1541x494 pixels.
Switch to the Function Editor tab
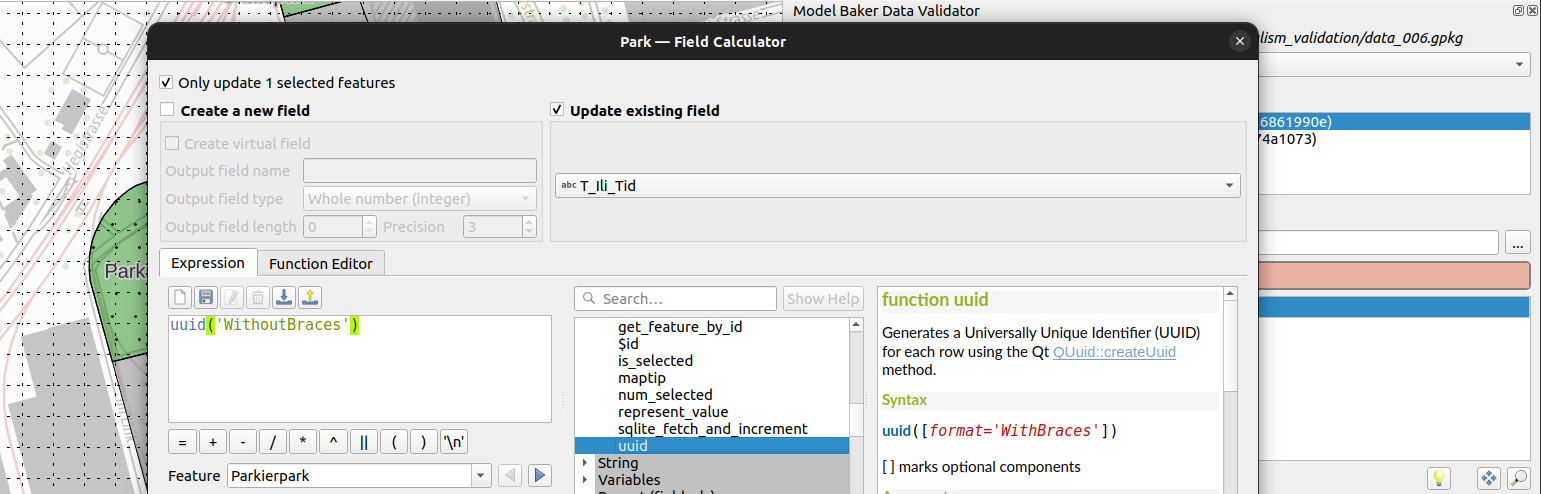click(320, 264)
